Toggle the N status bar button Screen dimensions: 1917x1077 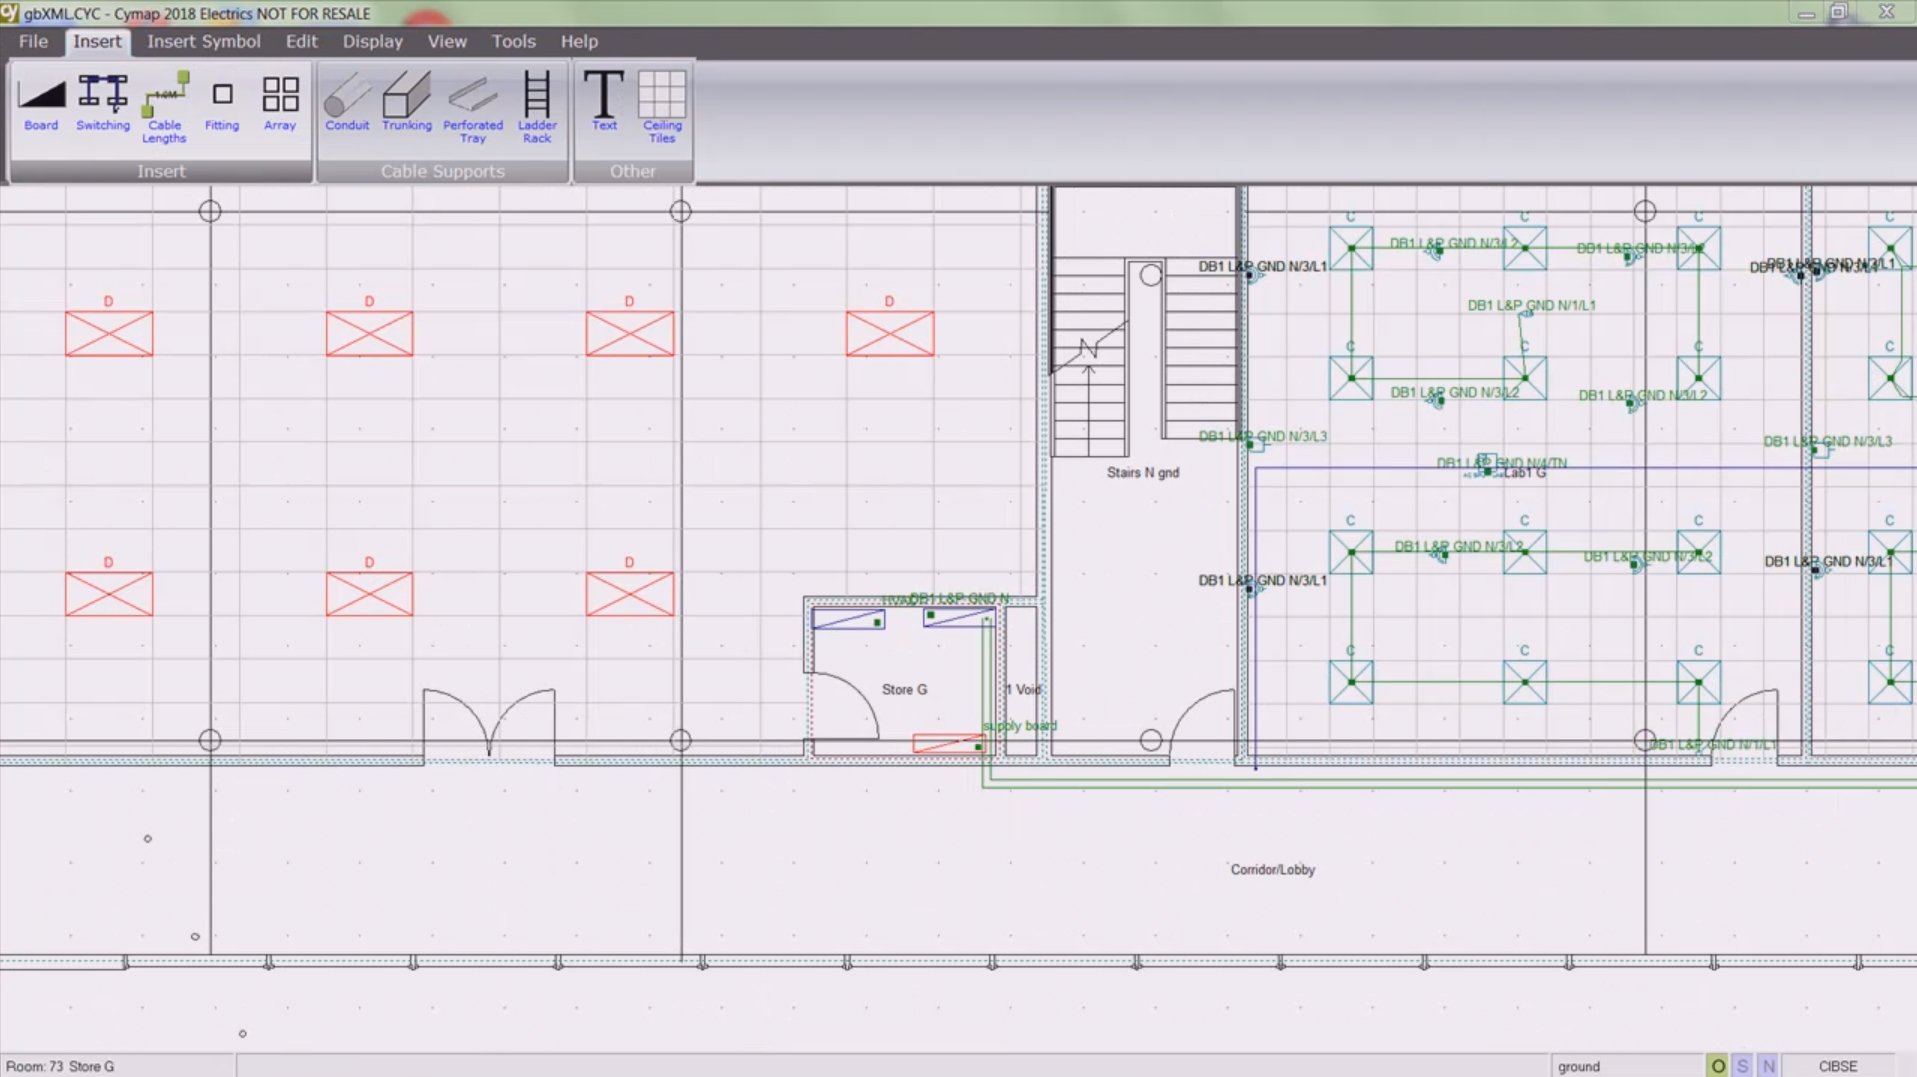pos(1768,1066)
